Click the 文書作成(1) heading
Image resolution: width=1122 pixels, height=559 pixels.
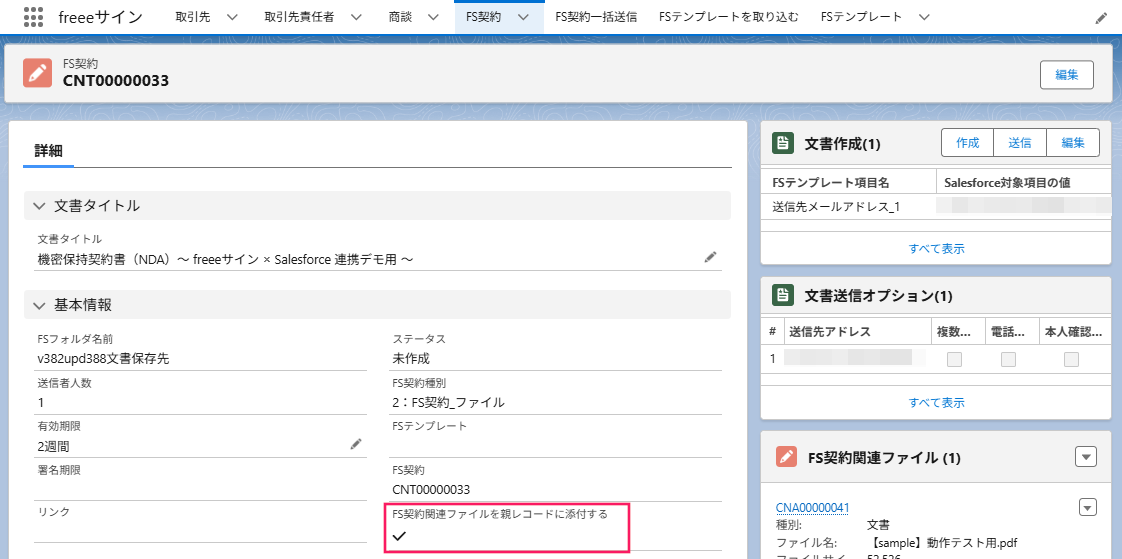coord(842,144)
